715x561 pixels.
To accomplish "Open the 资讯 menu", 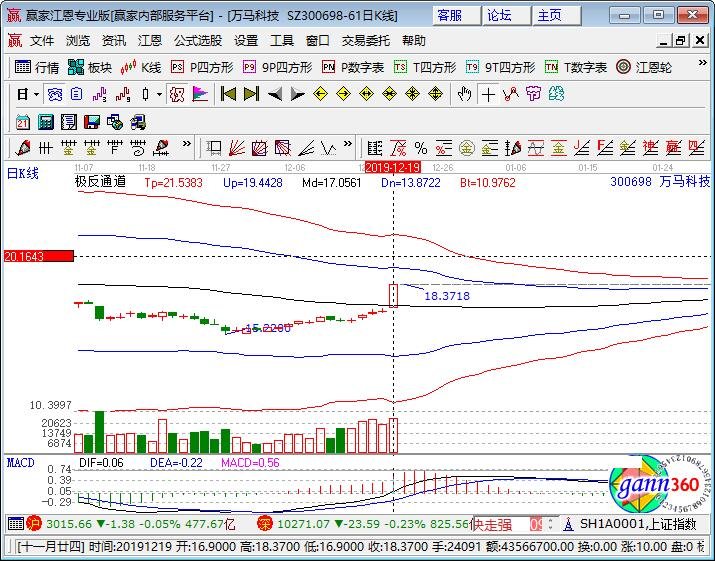I will coord(114,41).
